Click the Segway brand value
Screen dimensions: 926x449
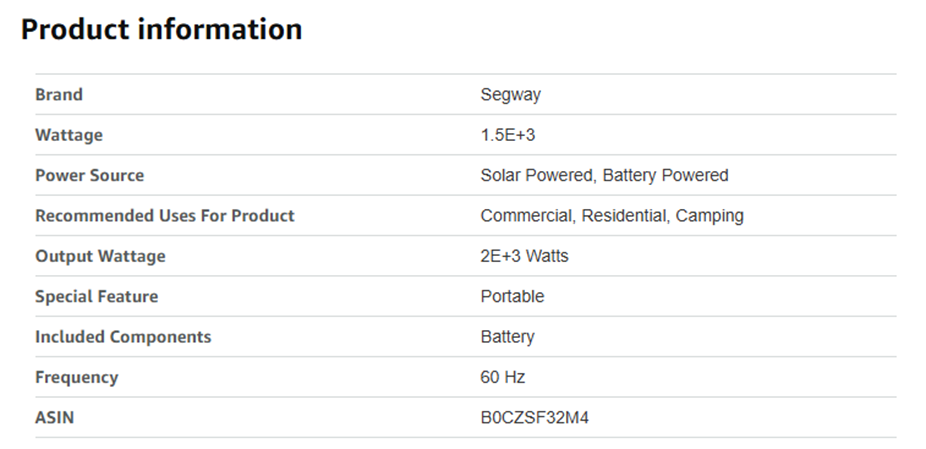click(510, 95)
